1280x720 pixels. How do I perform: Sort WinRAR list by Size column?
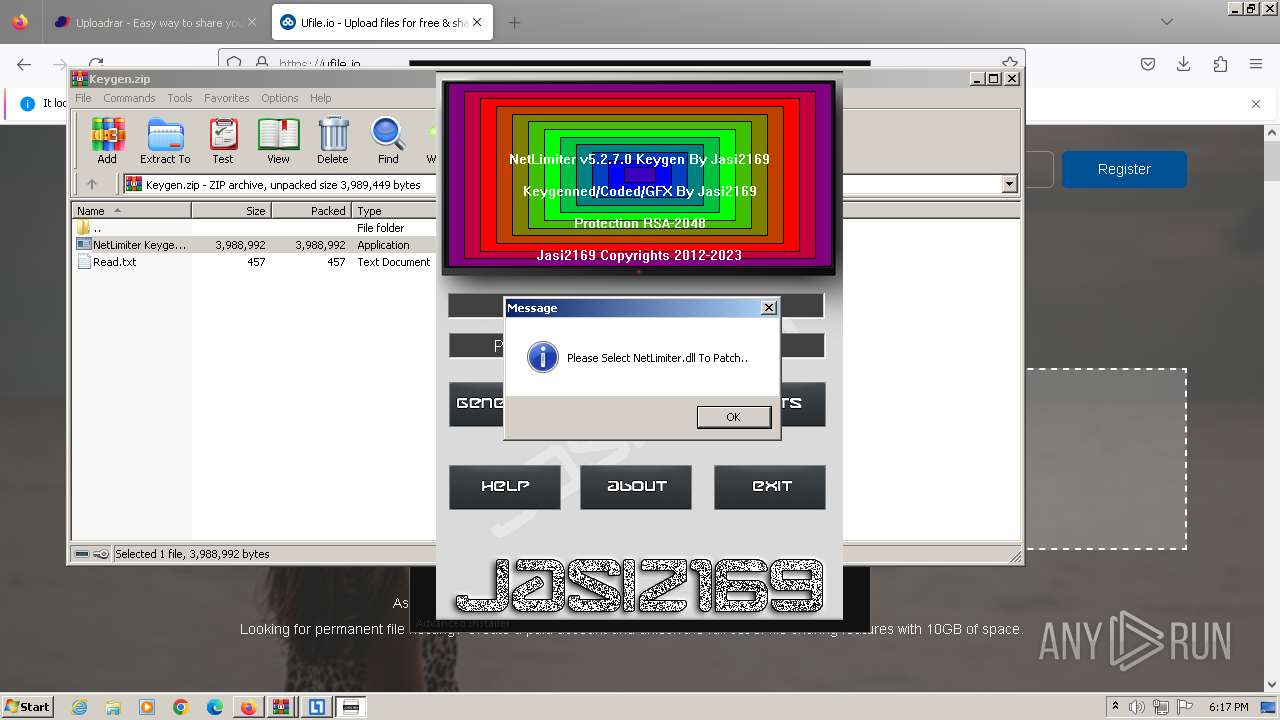[231, 210]
